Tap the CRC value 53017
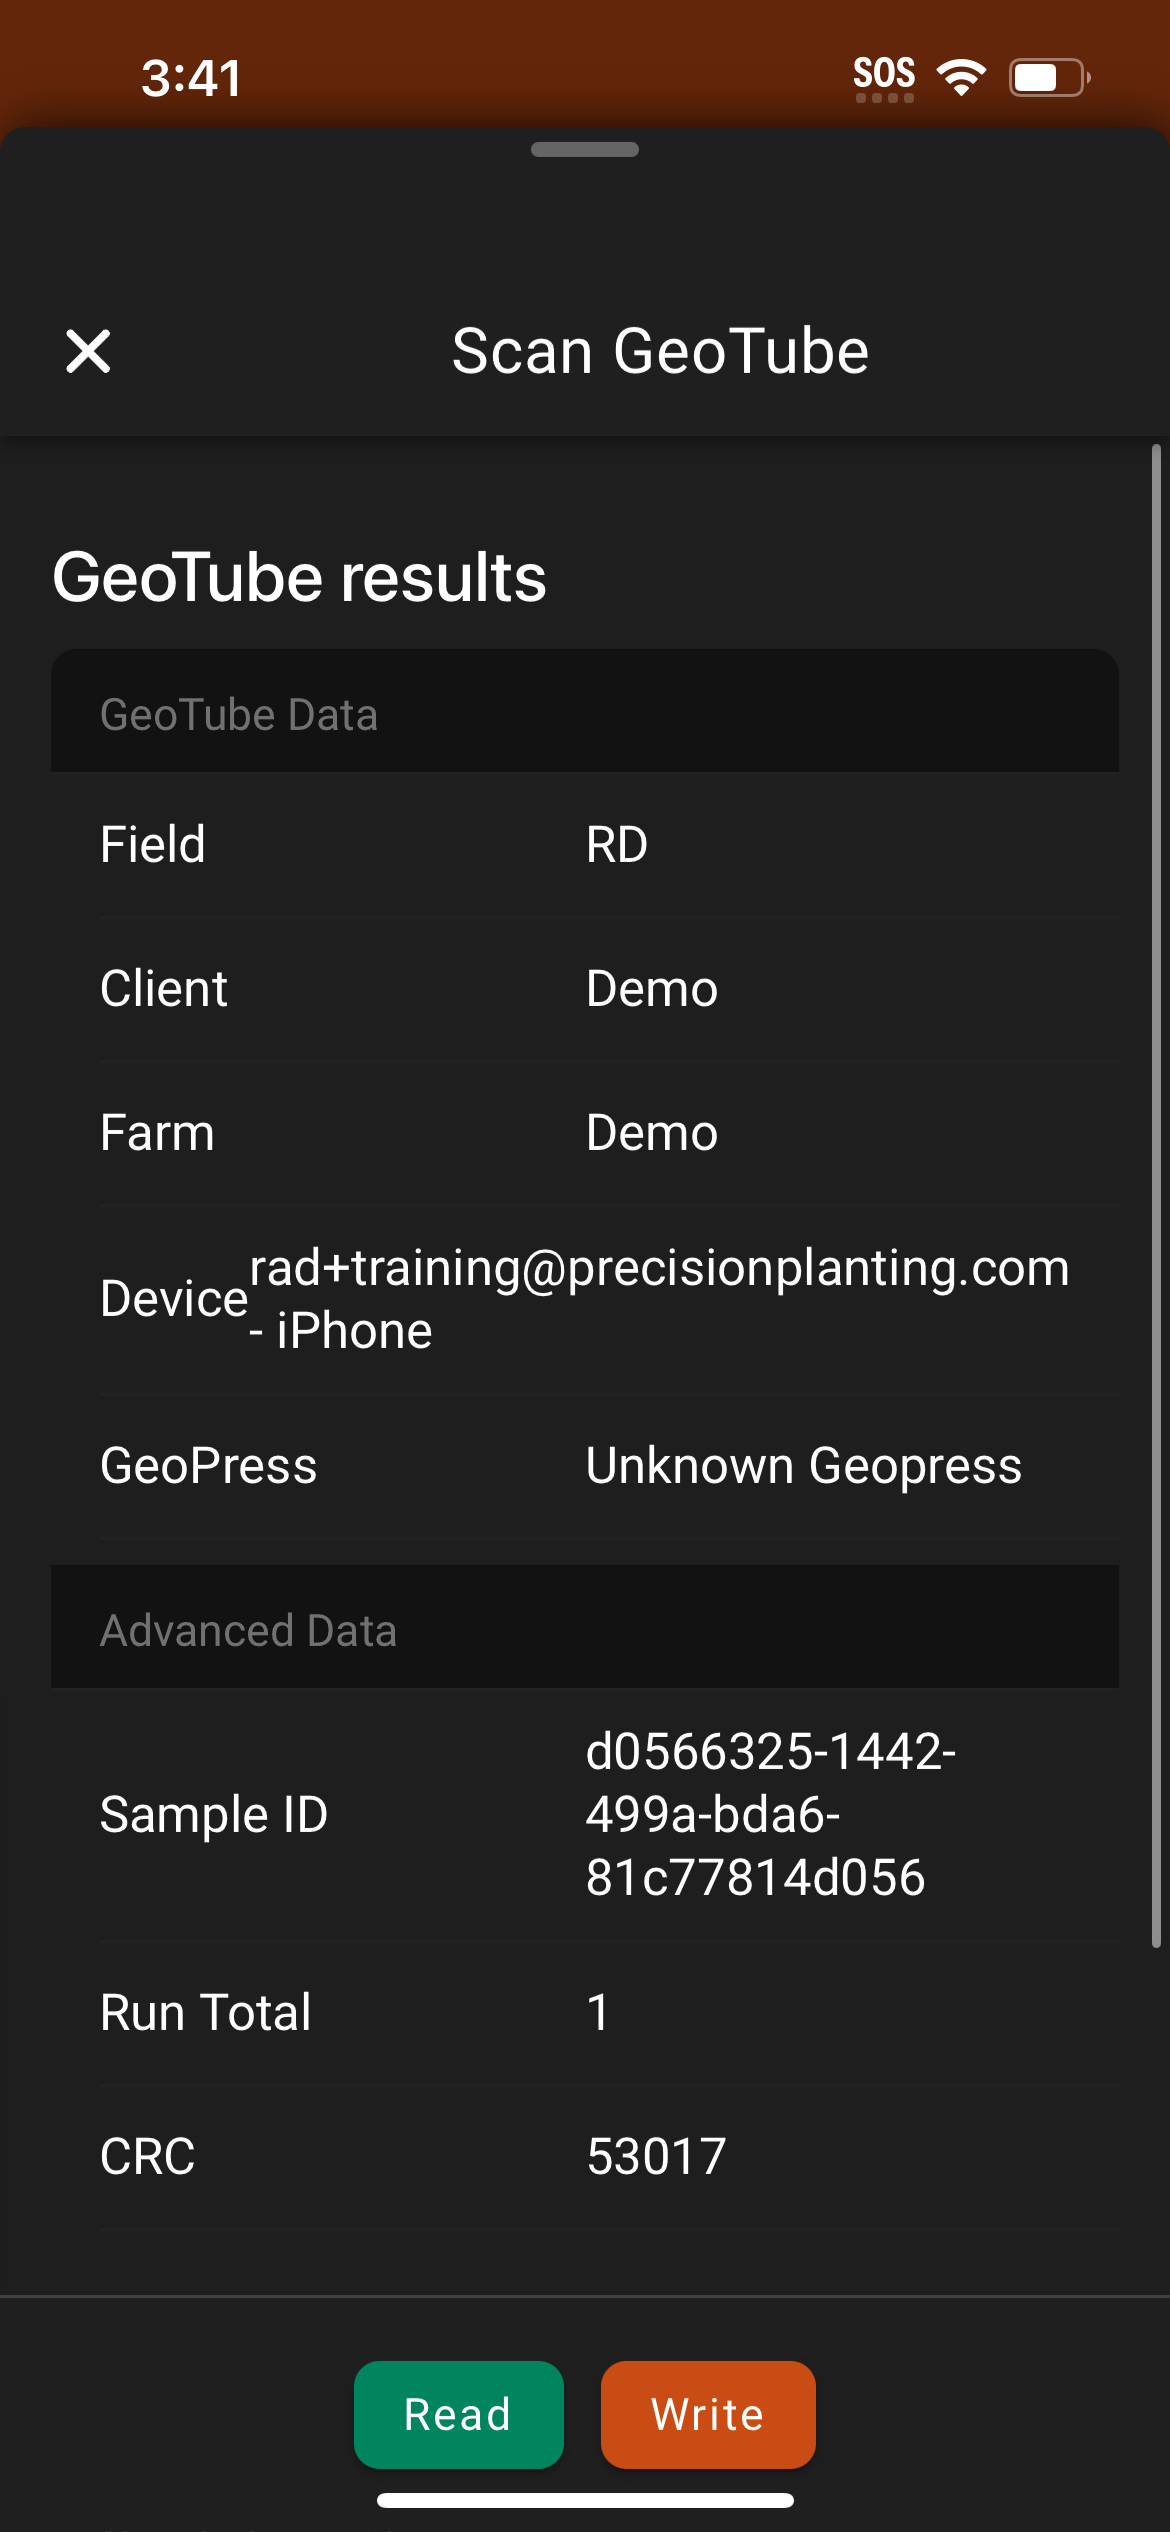The image size is (1170, 2532). tap(656, 2156)
